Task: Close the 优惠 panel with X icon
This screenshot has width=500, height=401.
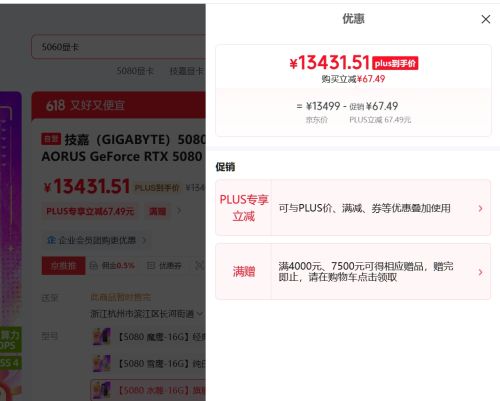Action: pos(486,19)
